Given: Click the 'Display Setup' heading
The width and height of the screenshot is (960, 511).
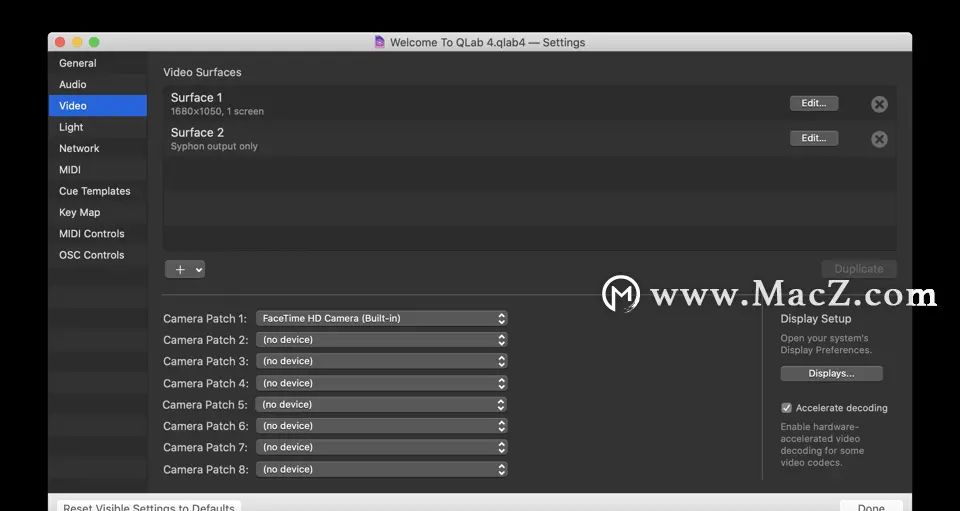Looking at the screenshot, I should coord(816,319).
